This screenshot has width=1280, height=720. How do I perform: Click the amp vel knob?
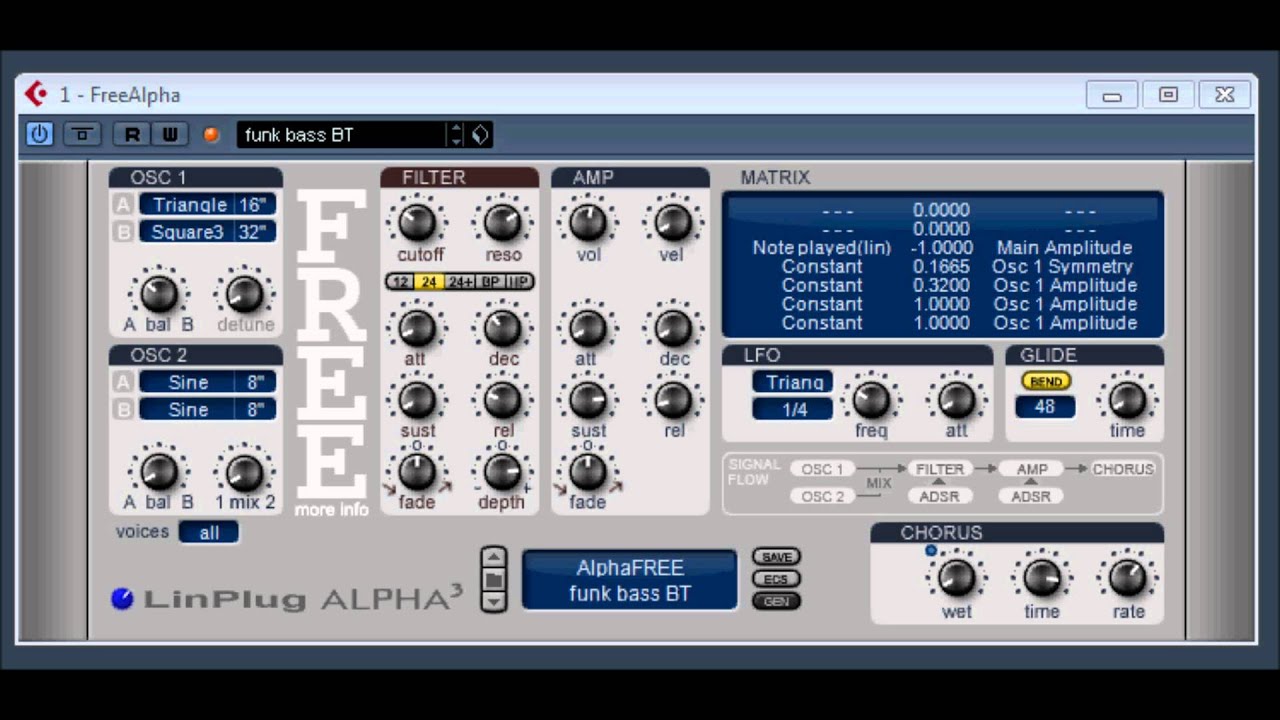(673, 223)
